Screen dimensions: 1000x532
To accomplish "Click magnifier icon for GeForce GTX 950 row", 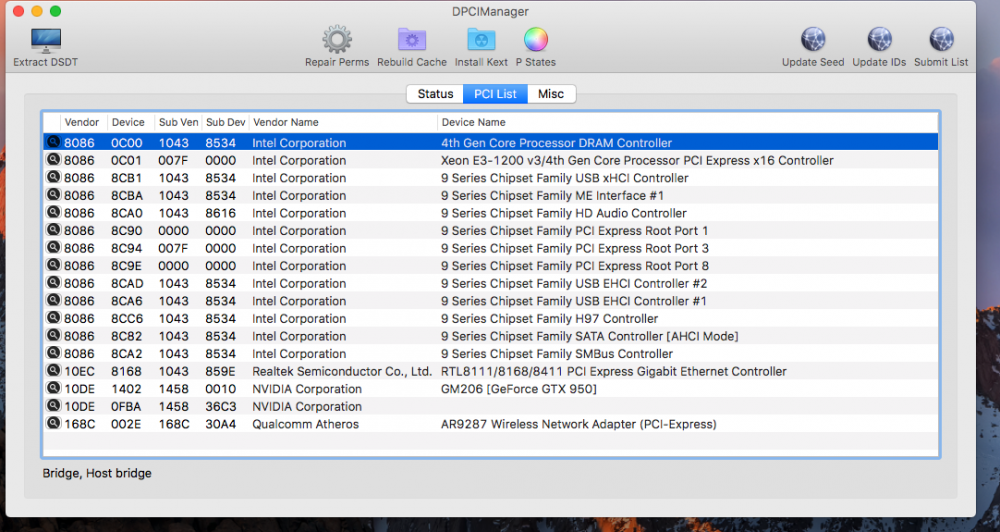I will click(54, 387).
